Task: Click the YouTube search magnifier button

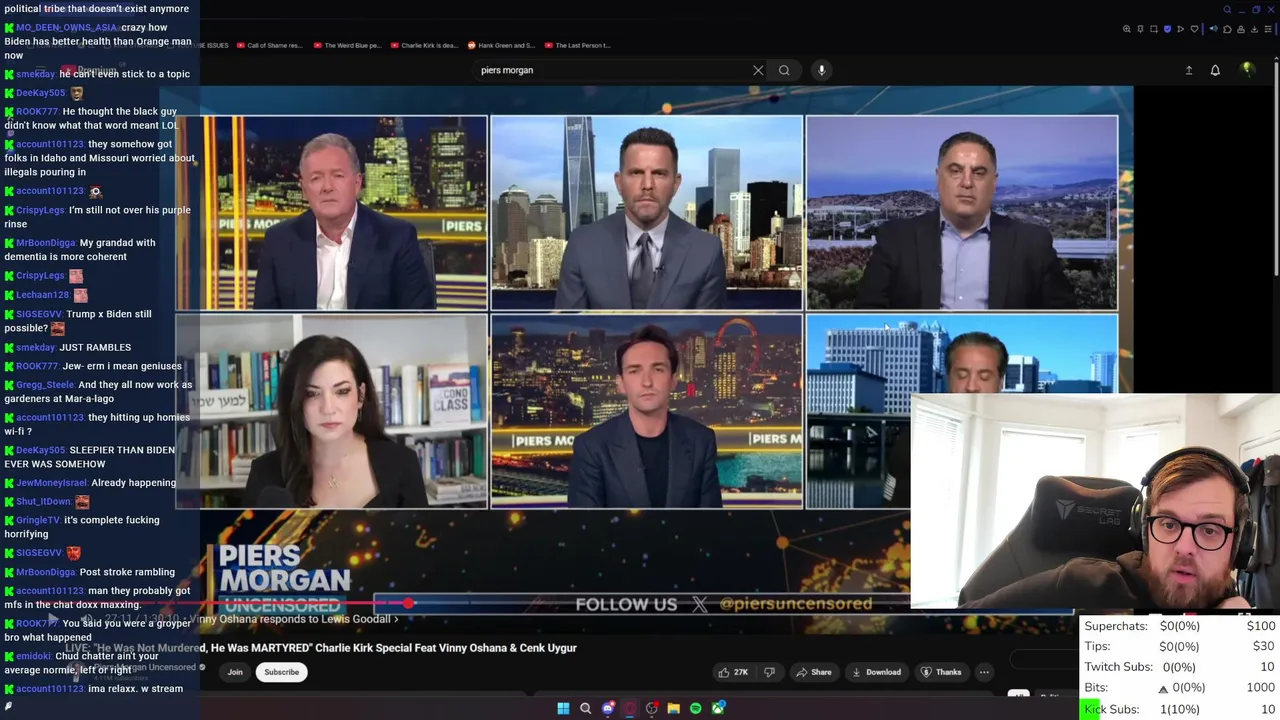Action: point(784,70)
